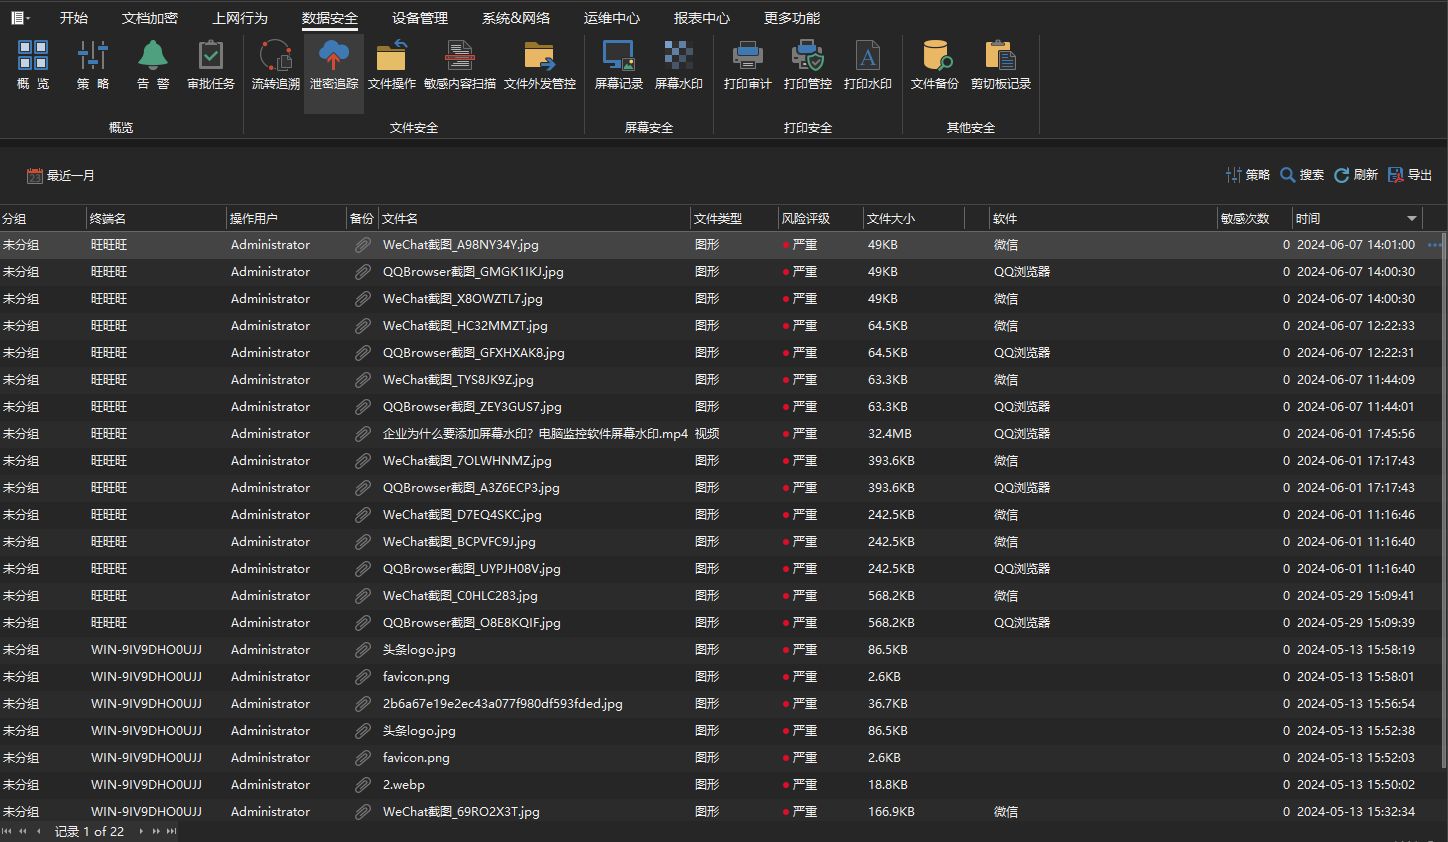1448x842 pixels.
Task: Click backup paperclip for 2b6a67e19e2ec43a077f980df593fded.jpg
Action: pos(362,704)
